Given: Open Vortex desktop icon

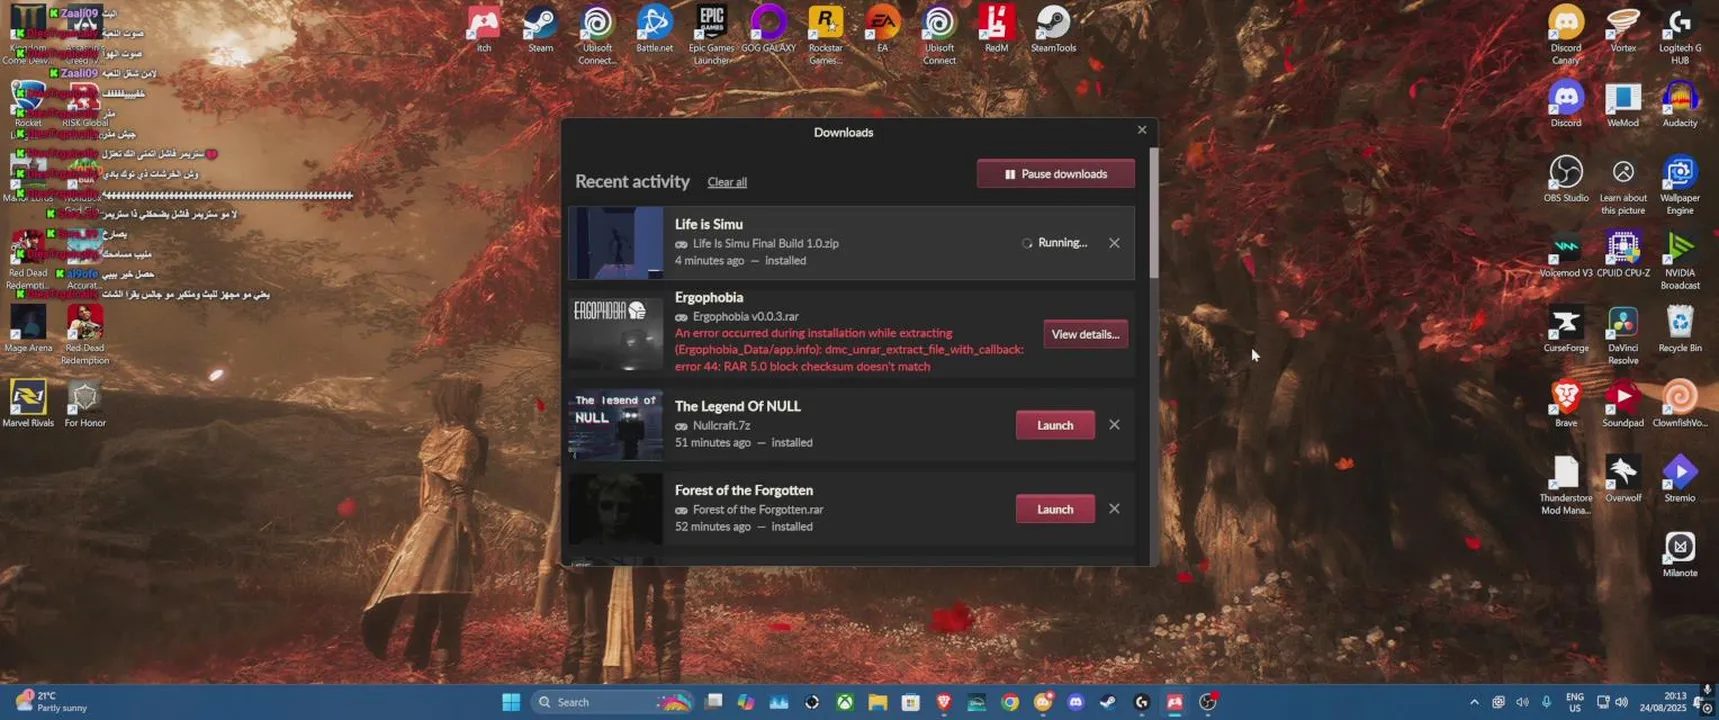Looking at the screenshot, I should click(x=1623, y=28).
